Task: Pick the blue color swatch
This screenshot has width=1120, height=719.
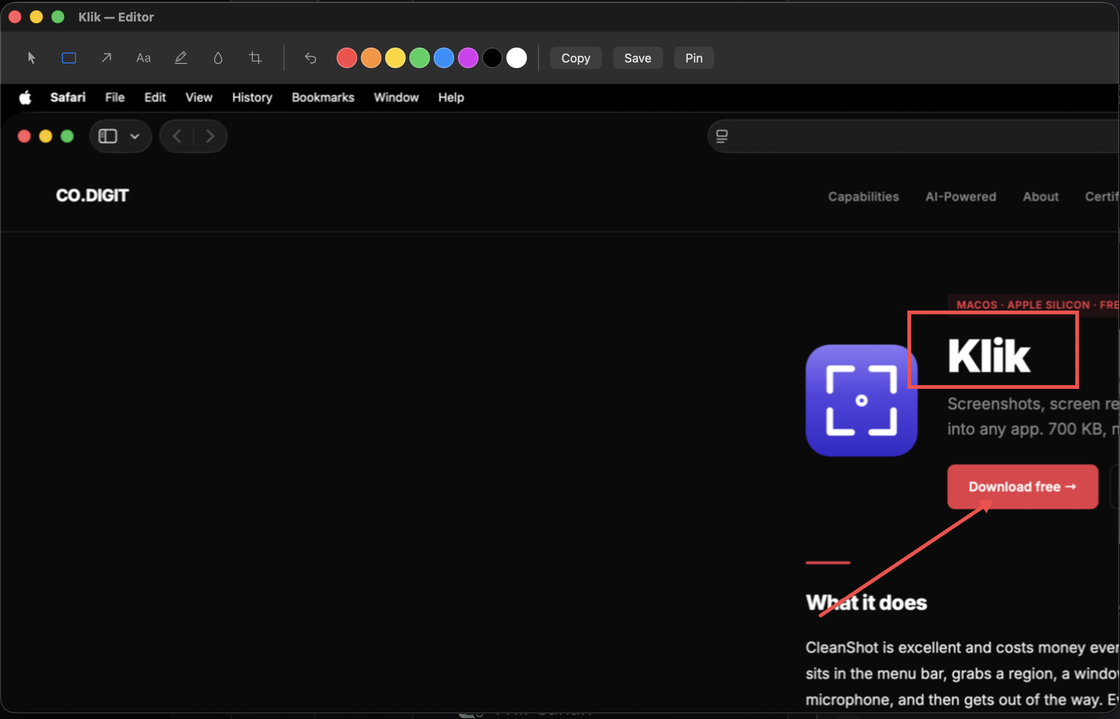Action: (x=444, y=58)
